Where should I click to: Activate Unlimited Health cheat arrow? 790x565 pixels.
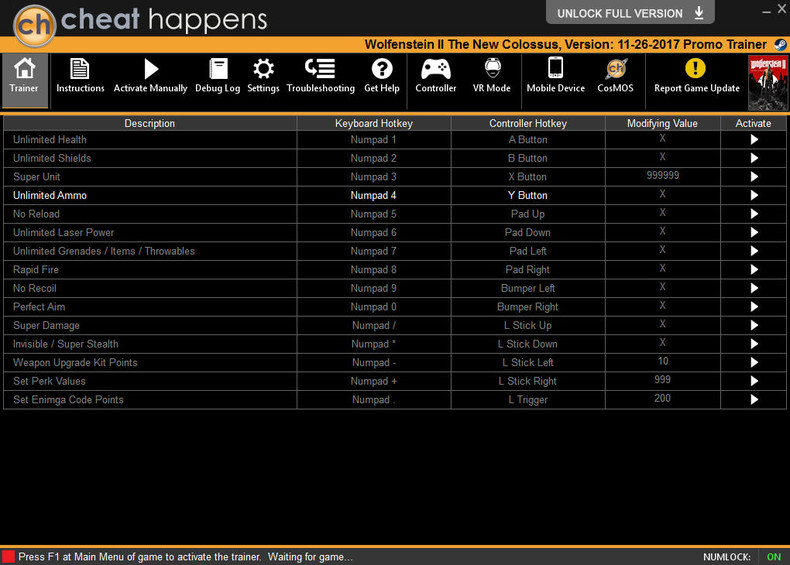[754, 140]
